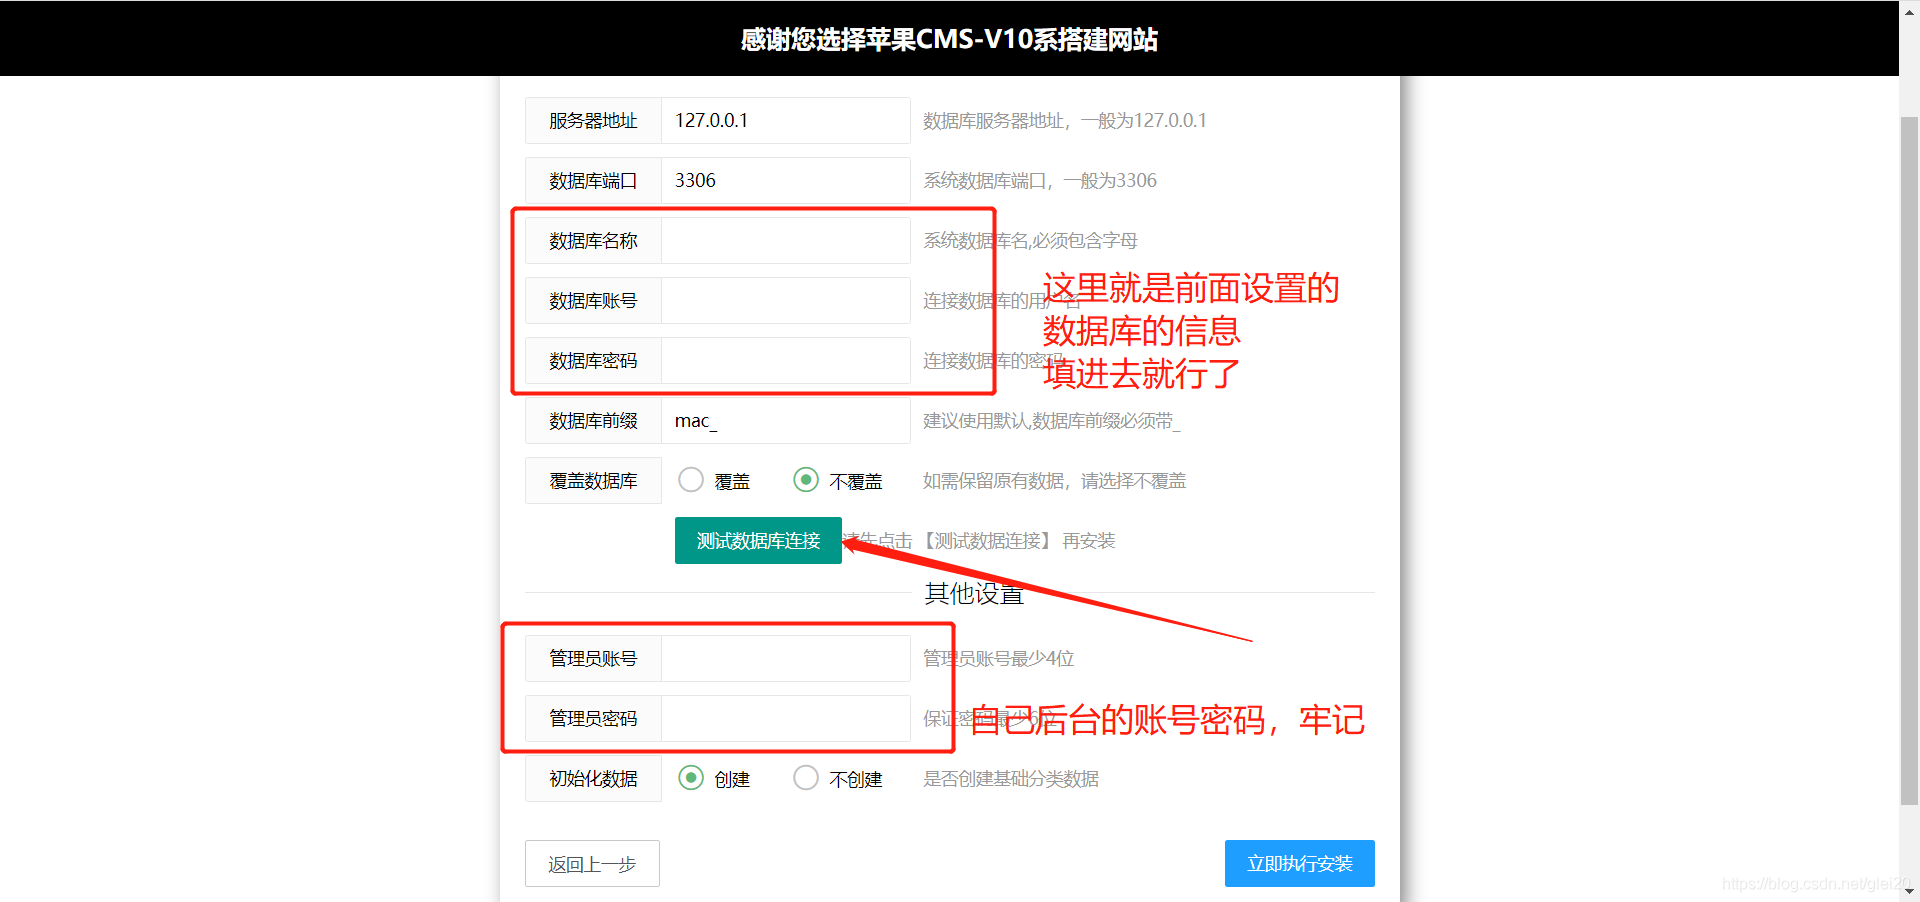1920x902 pixels.
Task: Click the admin account (管理员账号) input
Action: pyautogui.click(x=785, y=659)
